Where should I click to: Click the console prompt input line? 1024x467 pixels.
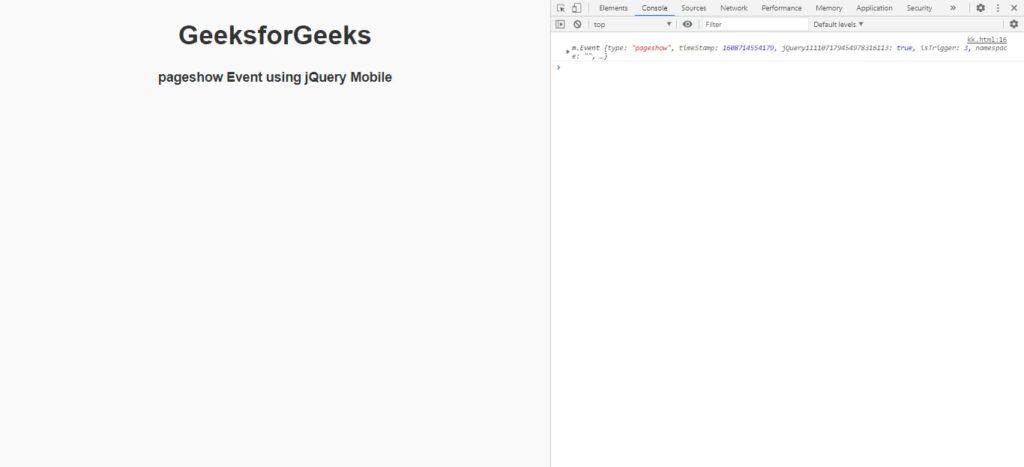pos(780,67)
